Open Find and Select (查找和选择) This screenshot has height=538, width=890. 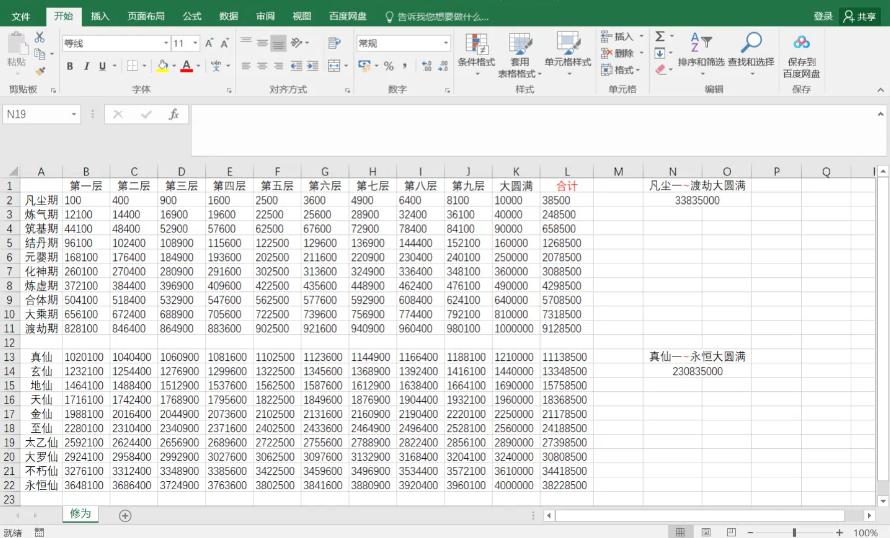pyautogui.click(x=750, y=52)
